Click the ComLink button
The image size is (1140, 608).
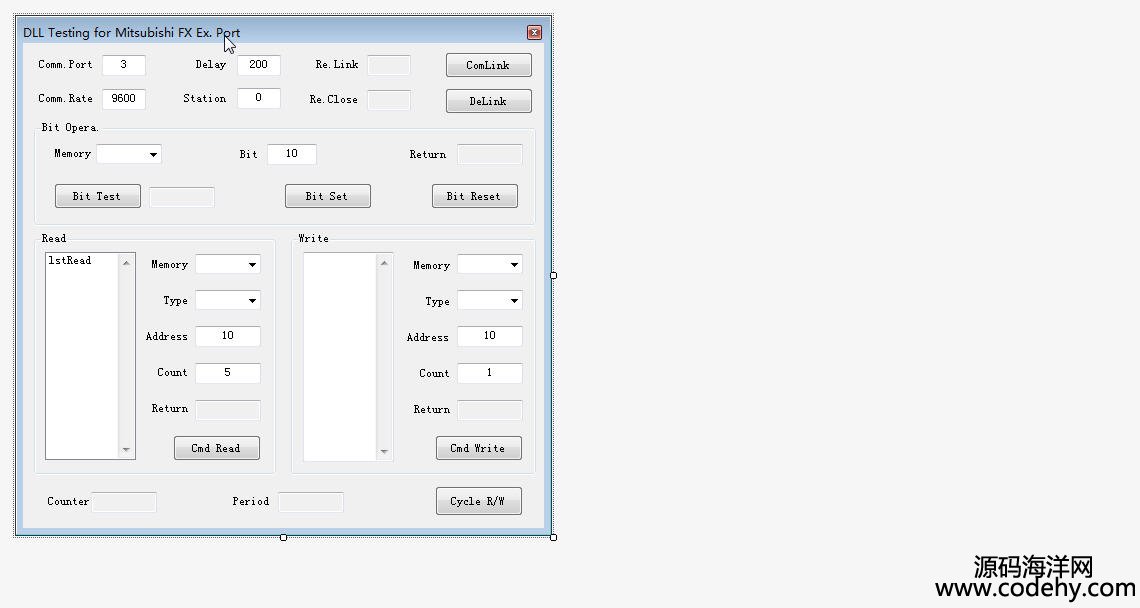tap(489, 65)
